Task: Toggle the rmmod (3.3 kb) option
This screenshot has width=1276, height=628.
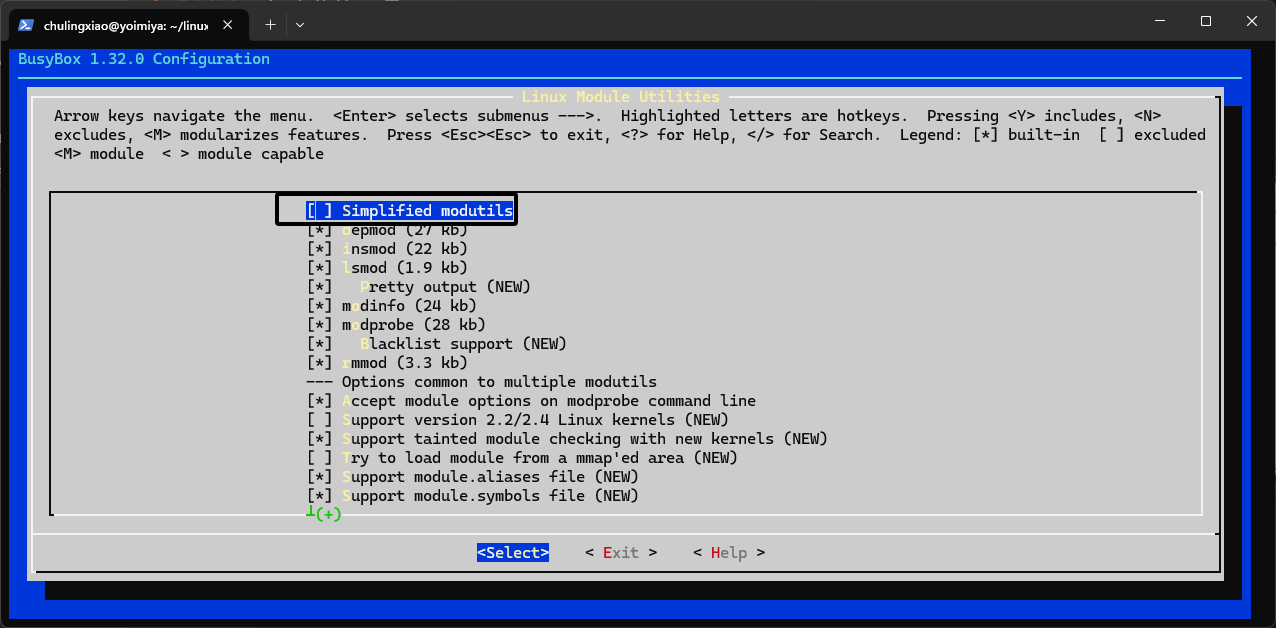Action: pos(387,363)
